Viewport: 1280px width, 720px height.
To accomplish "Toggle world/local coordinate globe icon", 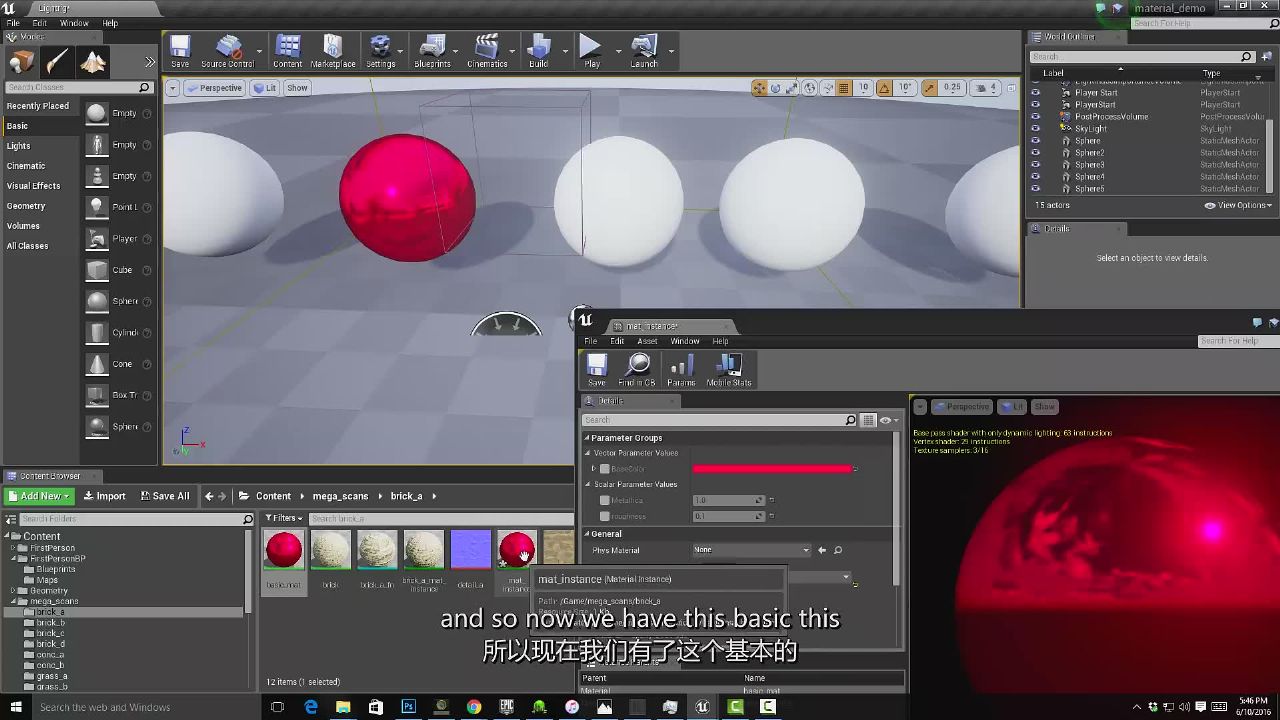I will [810, 88].
